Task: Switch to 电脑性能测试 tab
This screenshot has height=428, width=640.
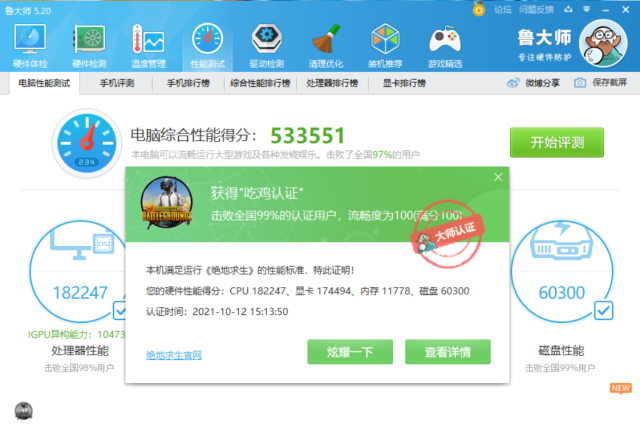Action: click(x=44, y=83)
